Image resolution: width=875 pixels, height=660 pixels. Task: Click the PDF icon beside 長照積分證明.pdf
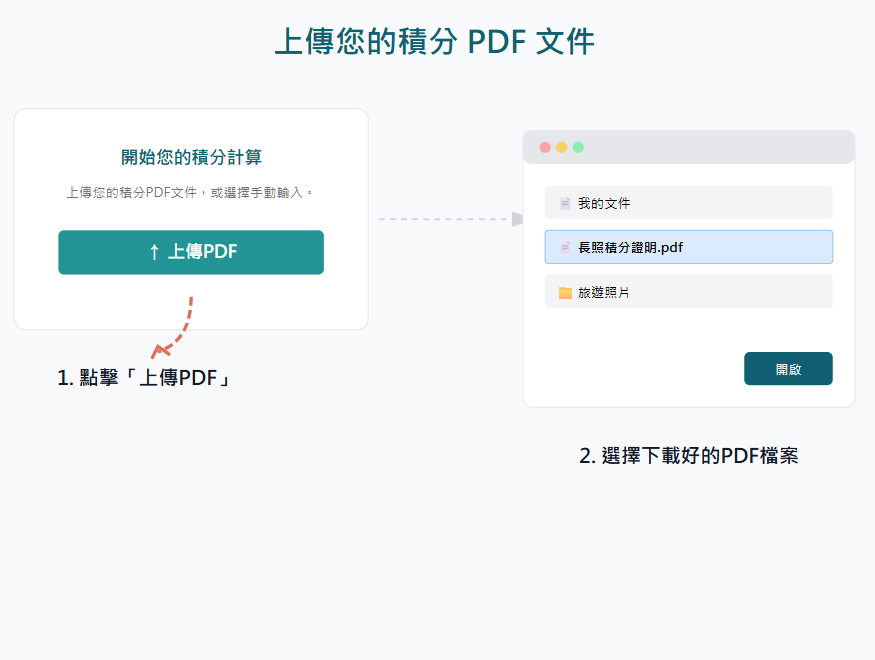pos(565,247)
